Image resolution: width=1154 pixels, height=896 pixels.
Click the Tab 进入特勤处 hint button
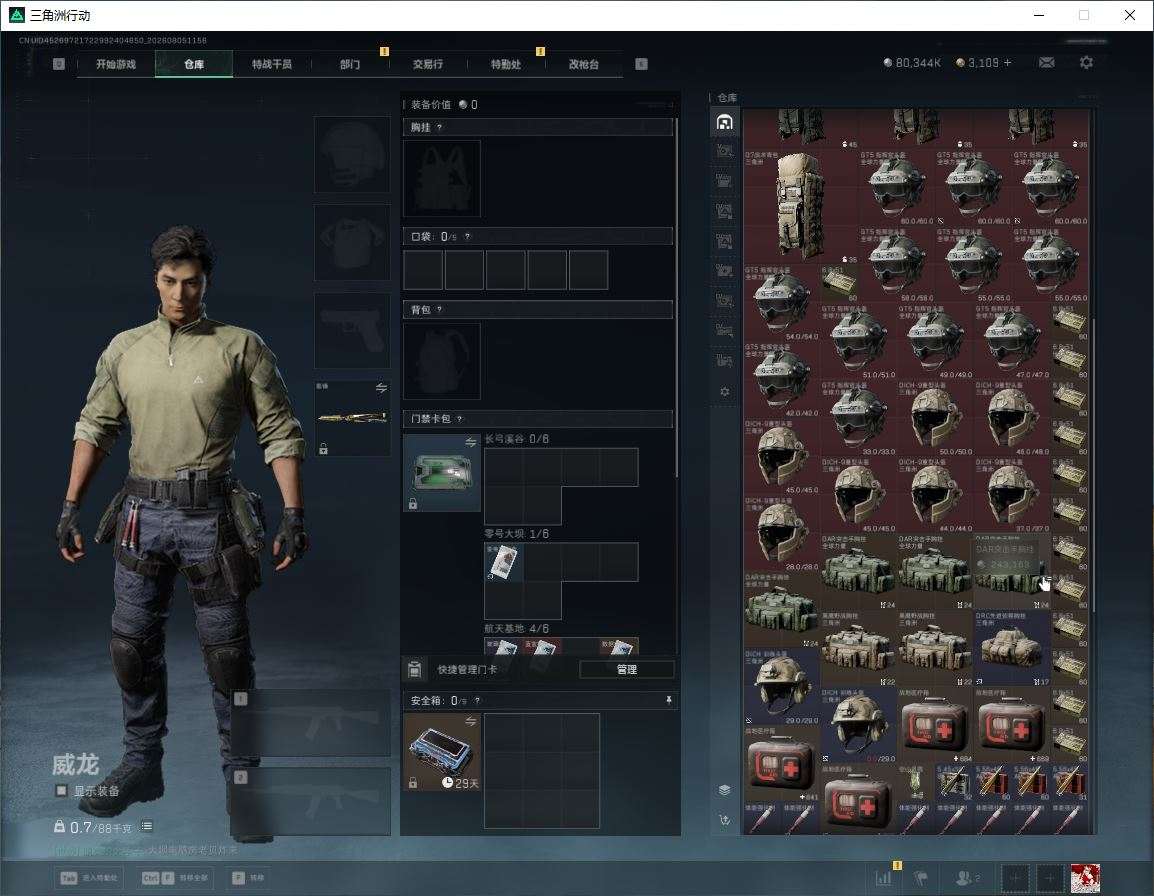coord(91,878)
